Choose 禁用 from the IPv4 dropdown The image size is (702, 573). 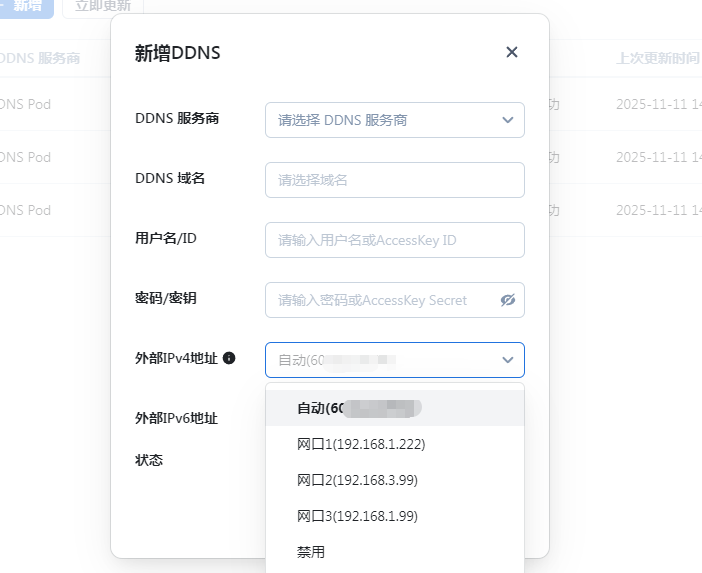311,552
